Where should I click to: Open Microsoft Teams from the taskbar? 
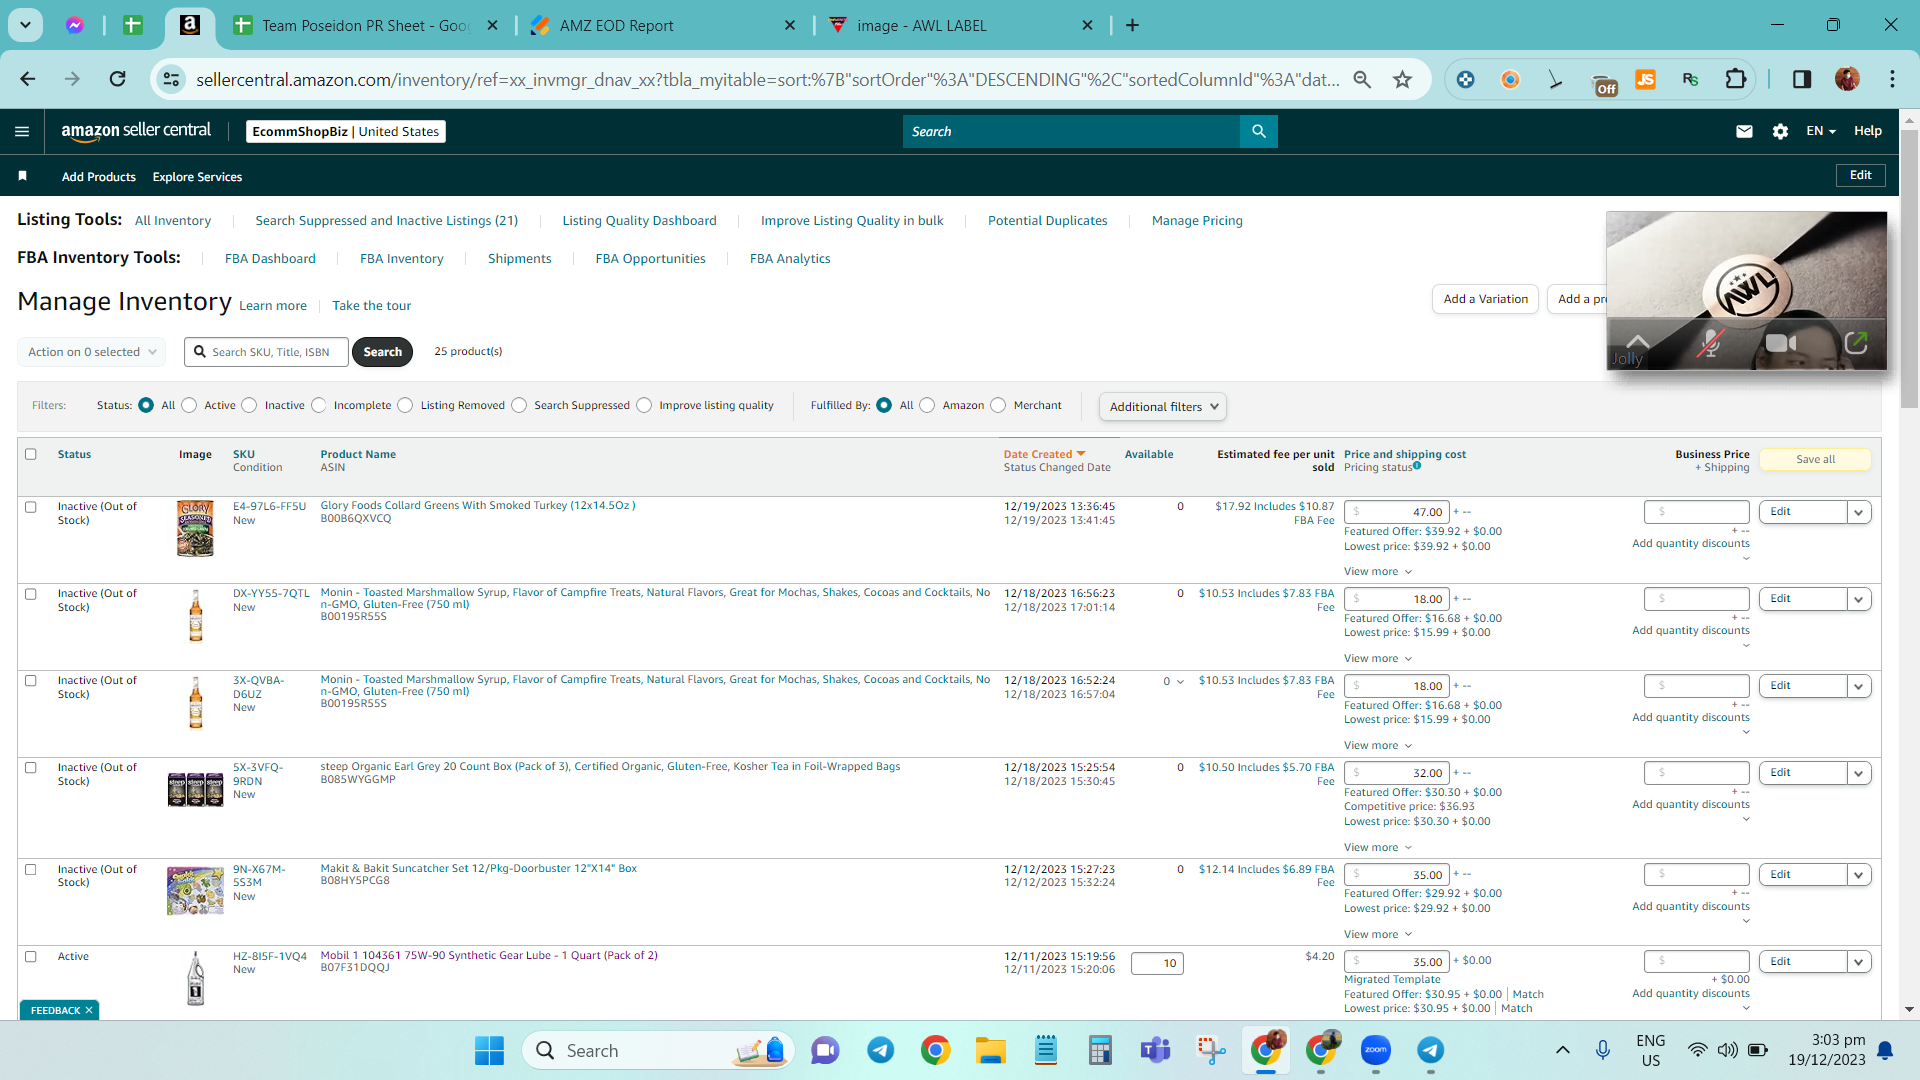click(1155, 1050)
